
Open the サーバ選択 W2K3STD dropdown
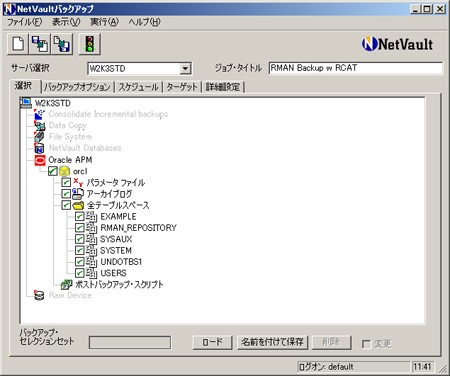[x=185, y=69]
